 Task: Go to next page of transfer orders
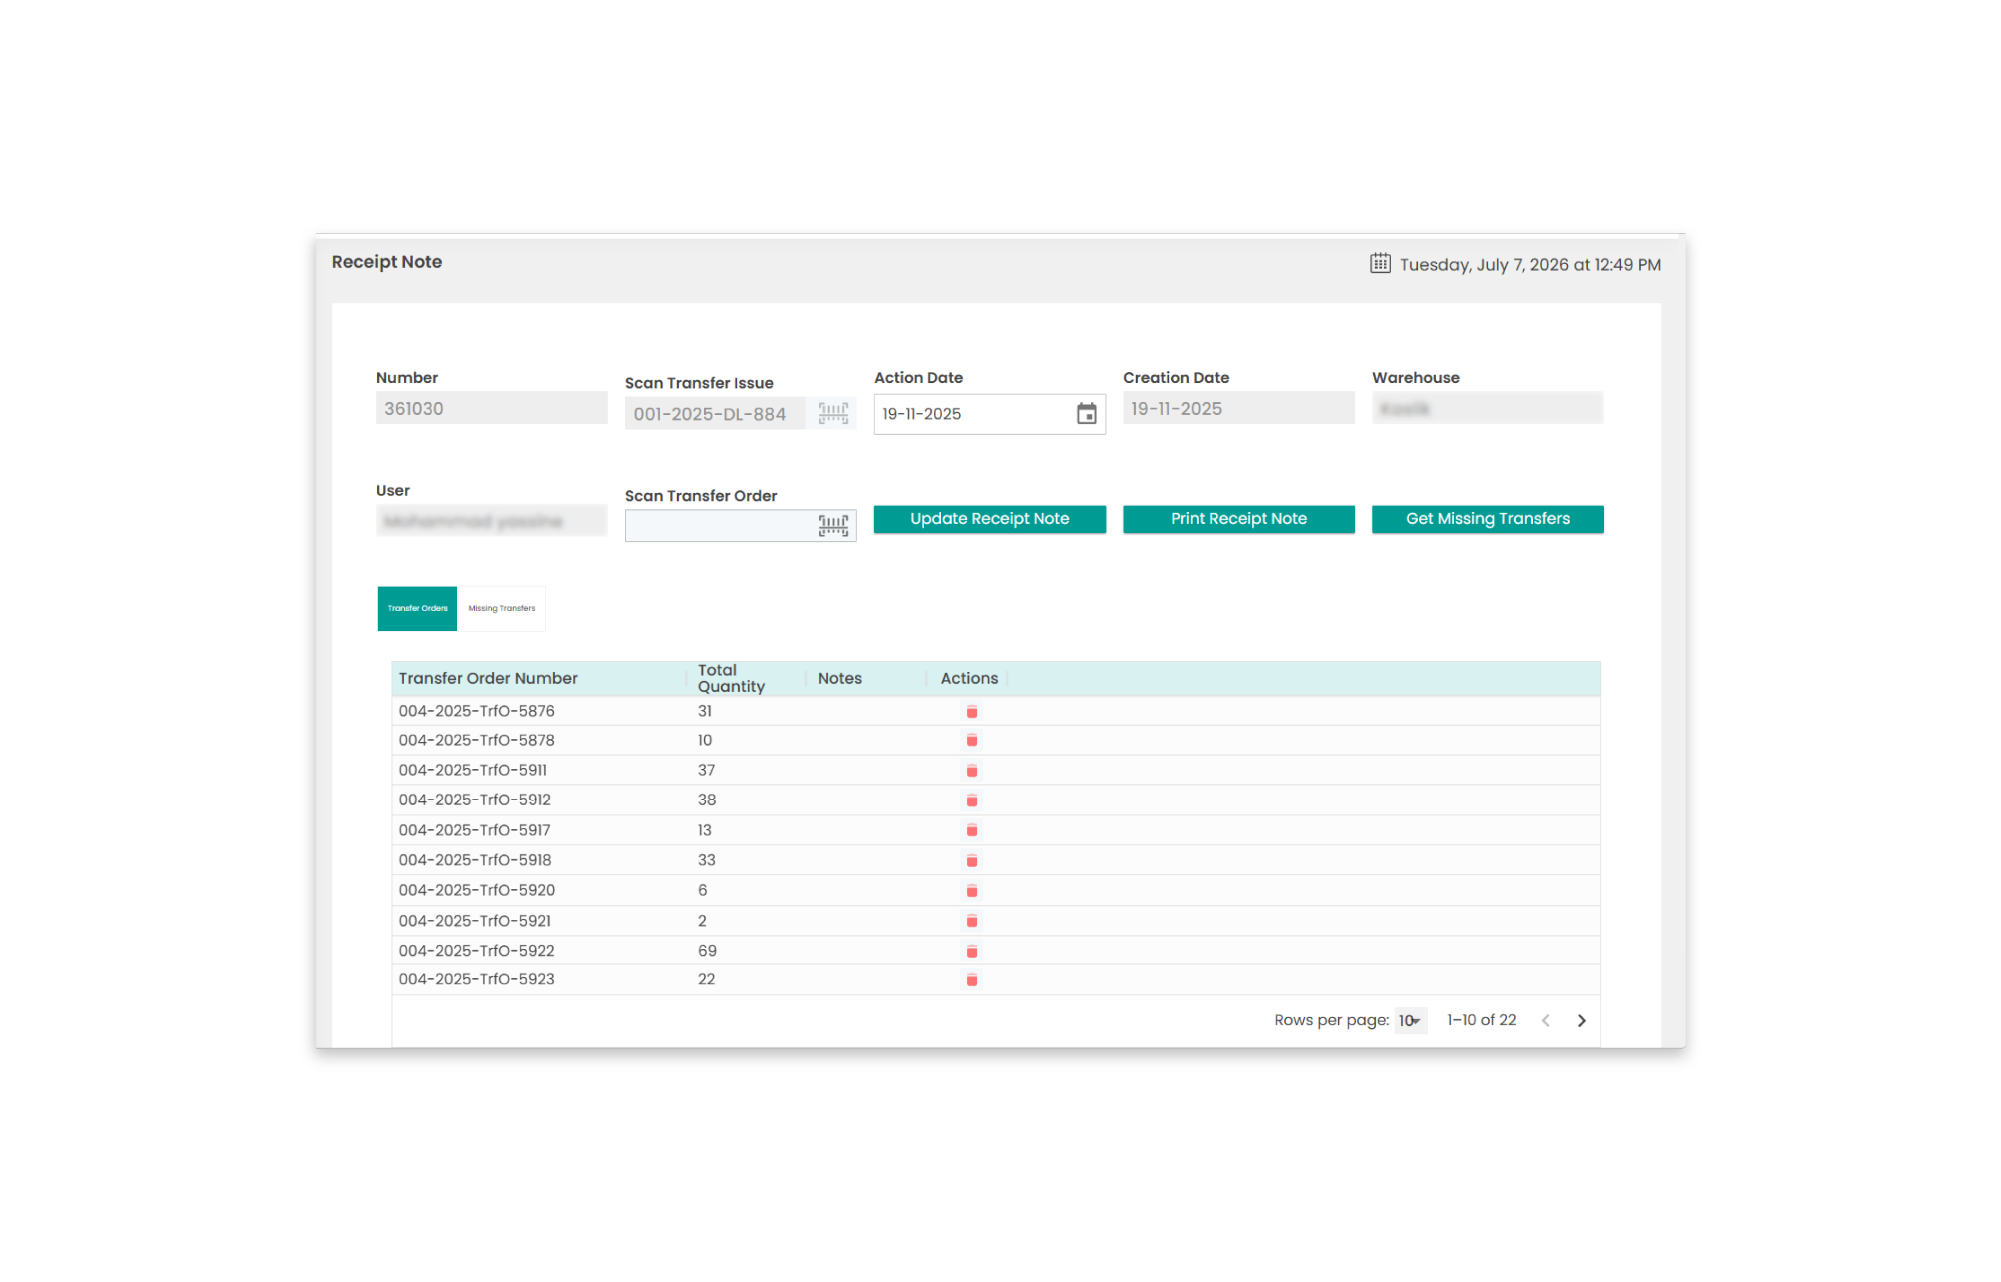1581,1021
